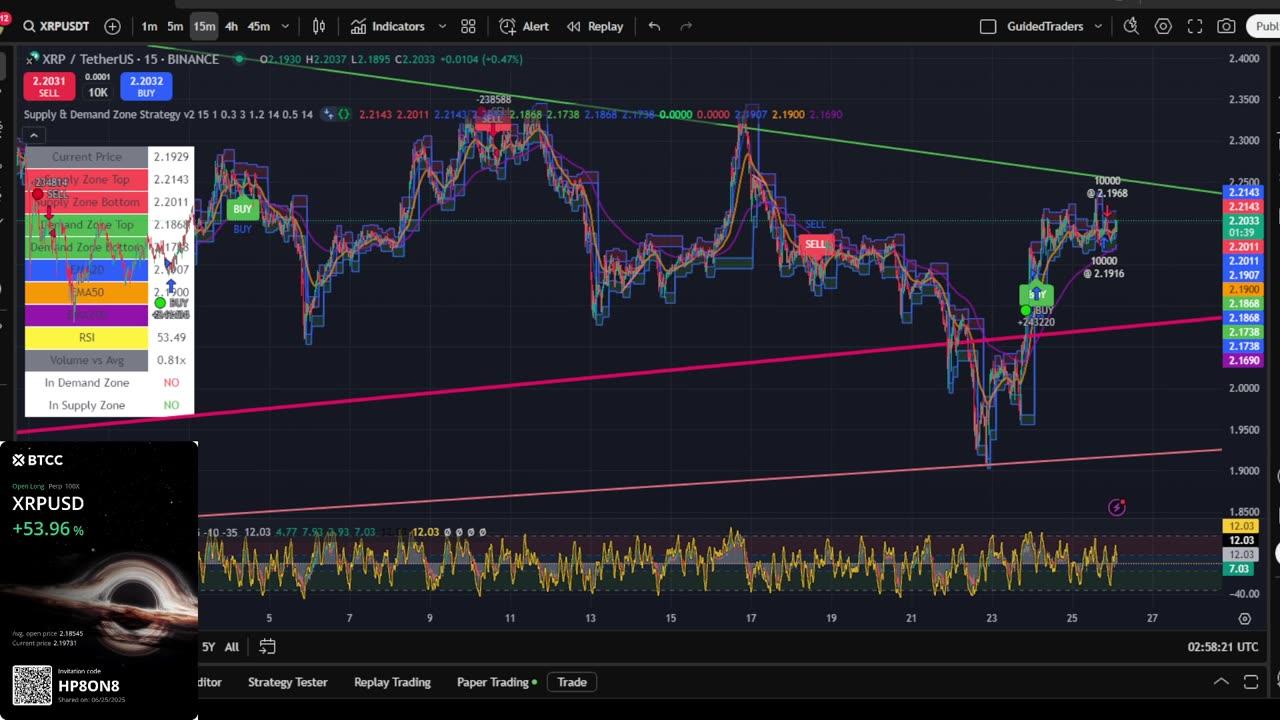1280x720 pixels.
Task: Select the 15m timeframe
Action: pos(204,26)
